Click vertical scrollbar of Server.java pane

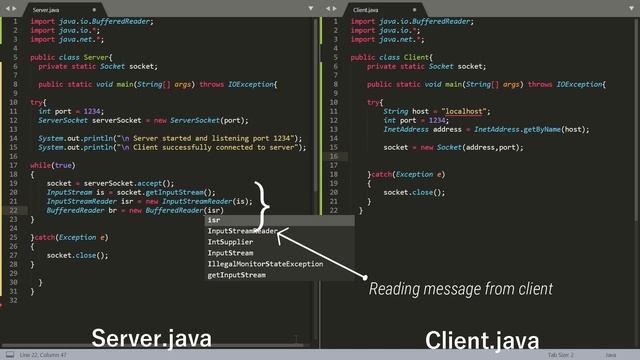(x=316, y=105)
